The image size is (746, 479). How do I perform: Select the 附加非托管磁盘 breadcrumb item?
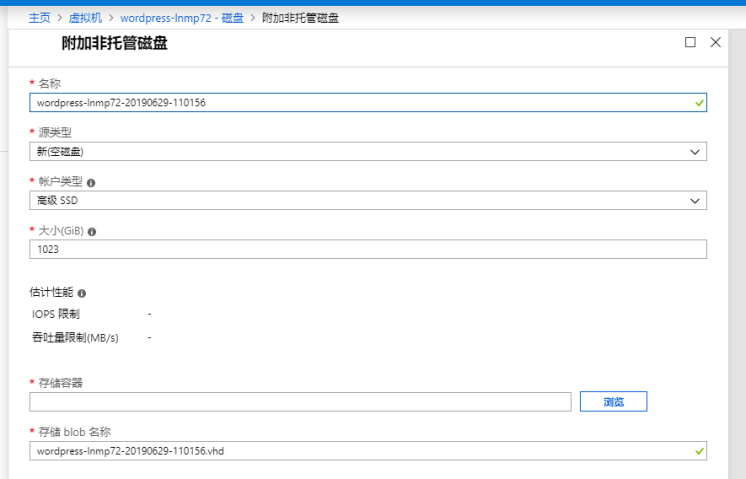point(300,18)
